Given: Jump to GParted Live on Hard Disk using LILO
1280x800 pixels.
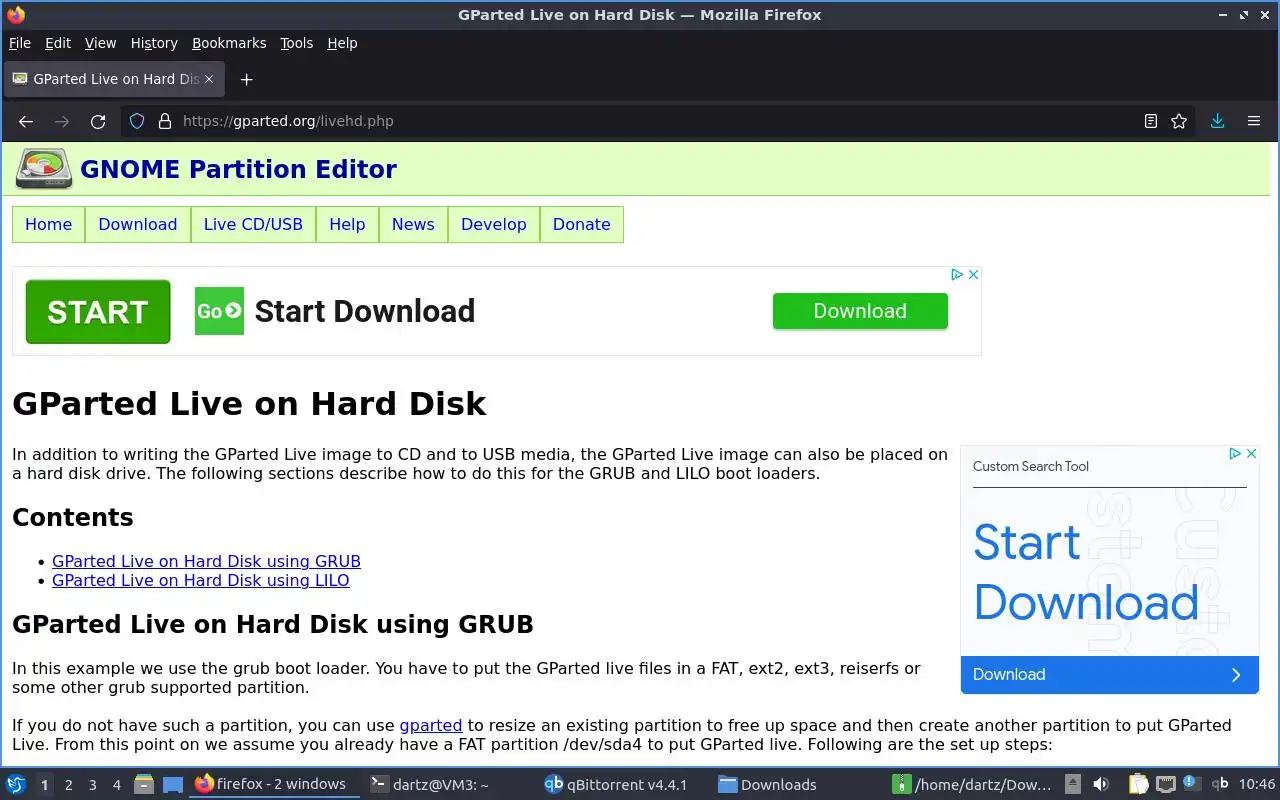Looking at the screenshot, I should (201, 580).
